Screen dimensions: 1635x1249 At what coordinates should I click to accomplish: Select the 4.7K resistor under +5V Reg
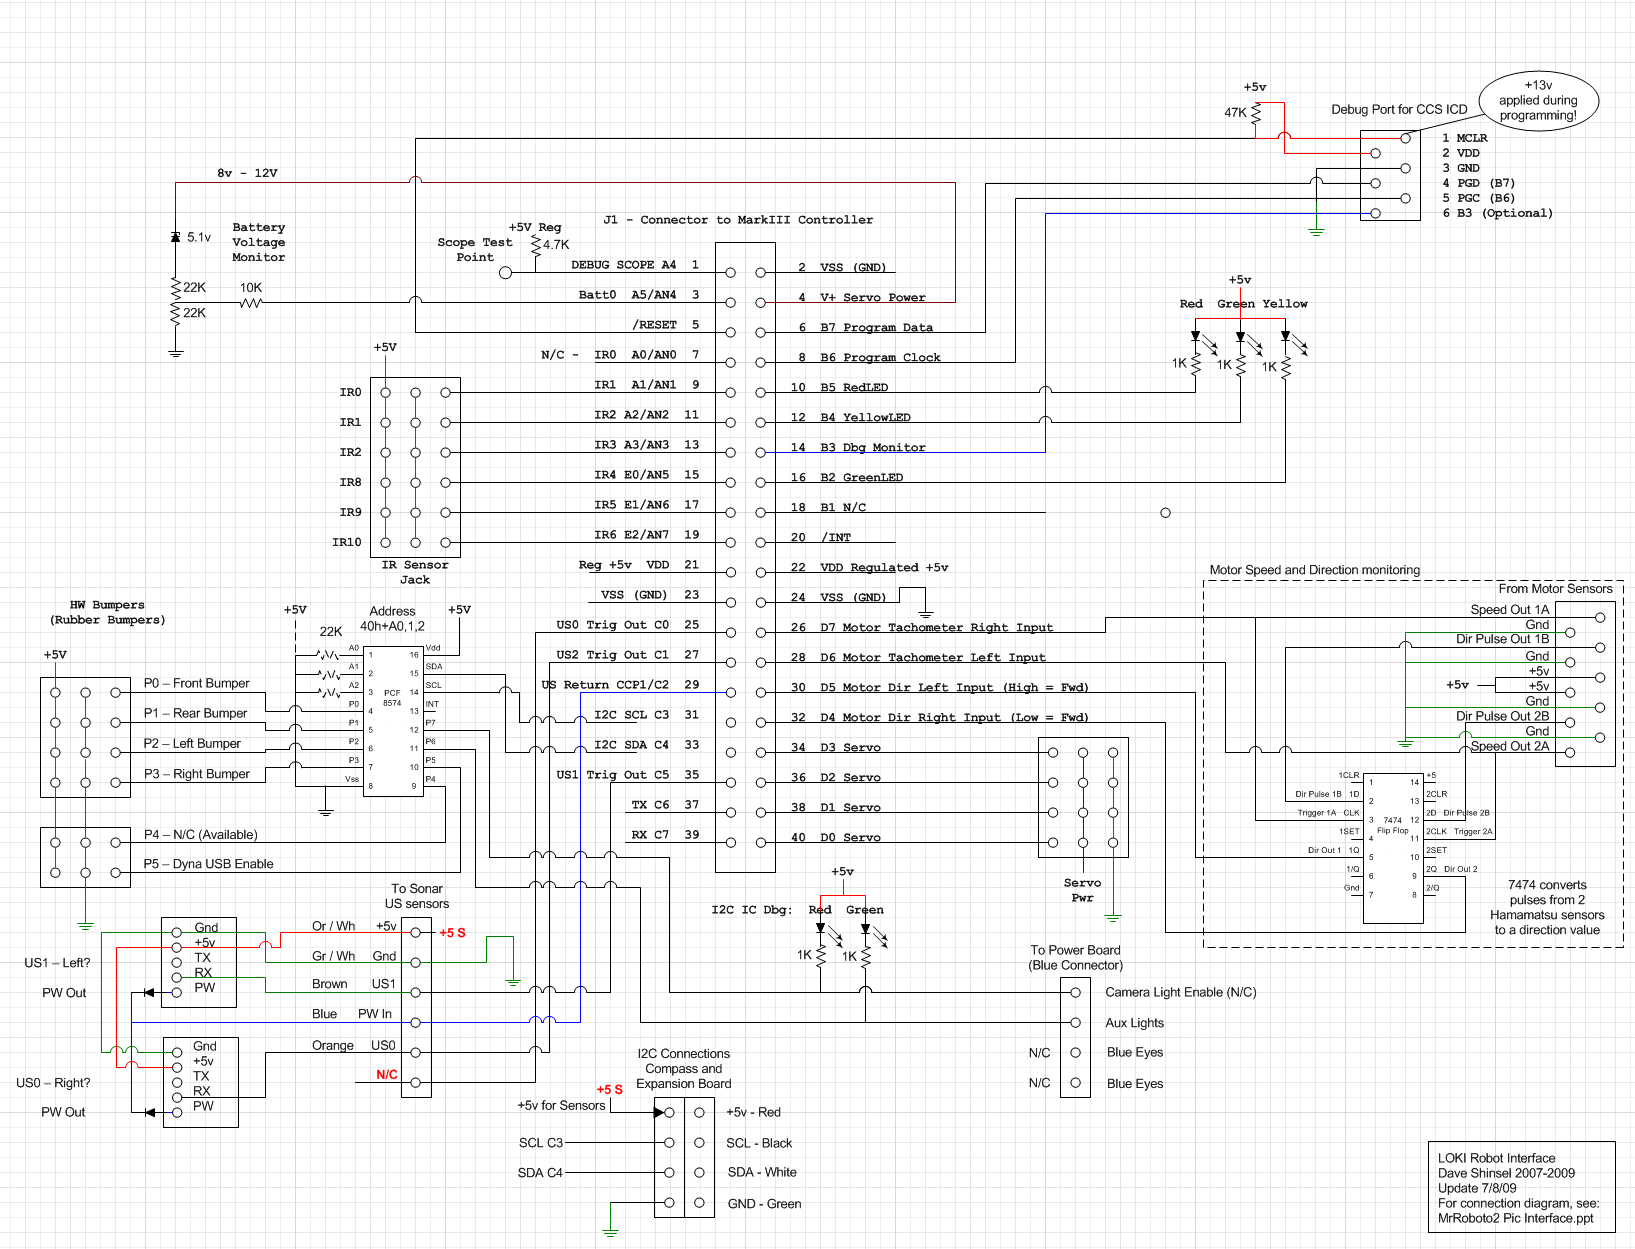[x=536, y=245]
